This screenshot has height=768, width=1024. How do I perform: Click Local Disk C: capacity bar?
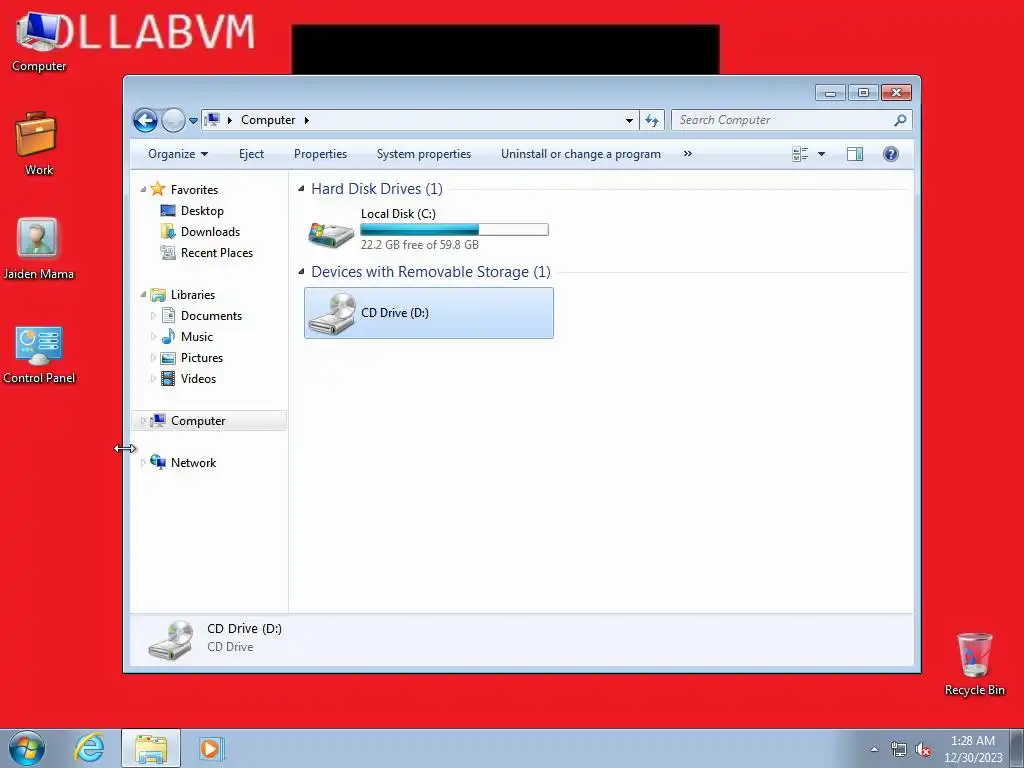[455, 229]
